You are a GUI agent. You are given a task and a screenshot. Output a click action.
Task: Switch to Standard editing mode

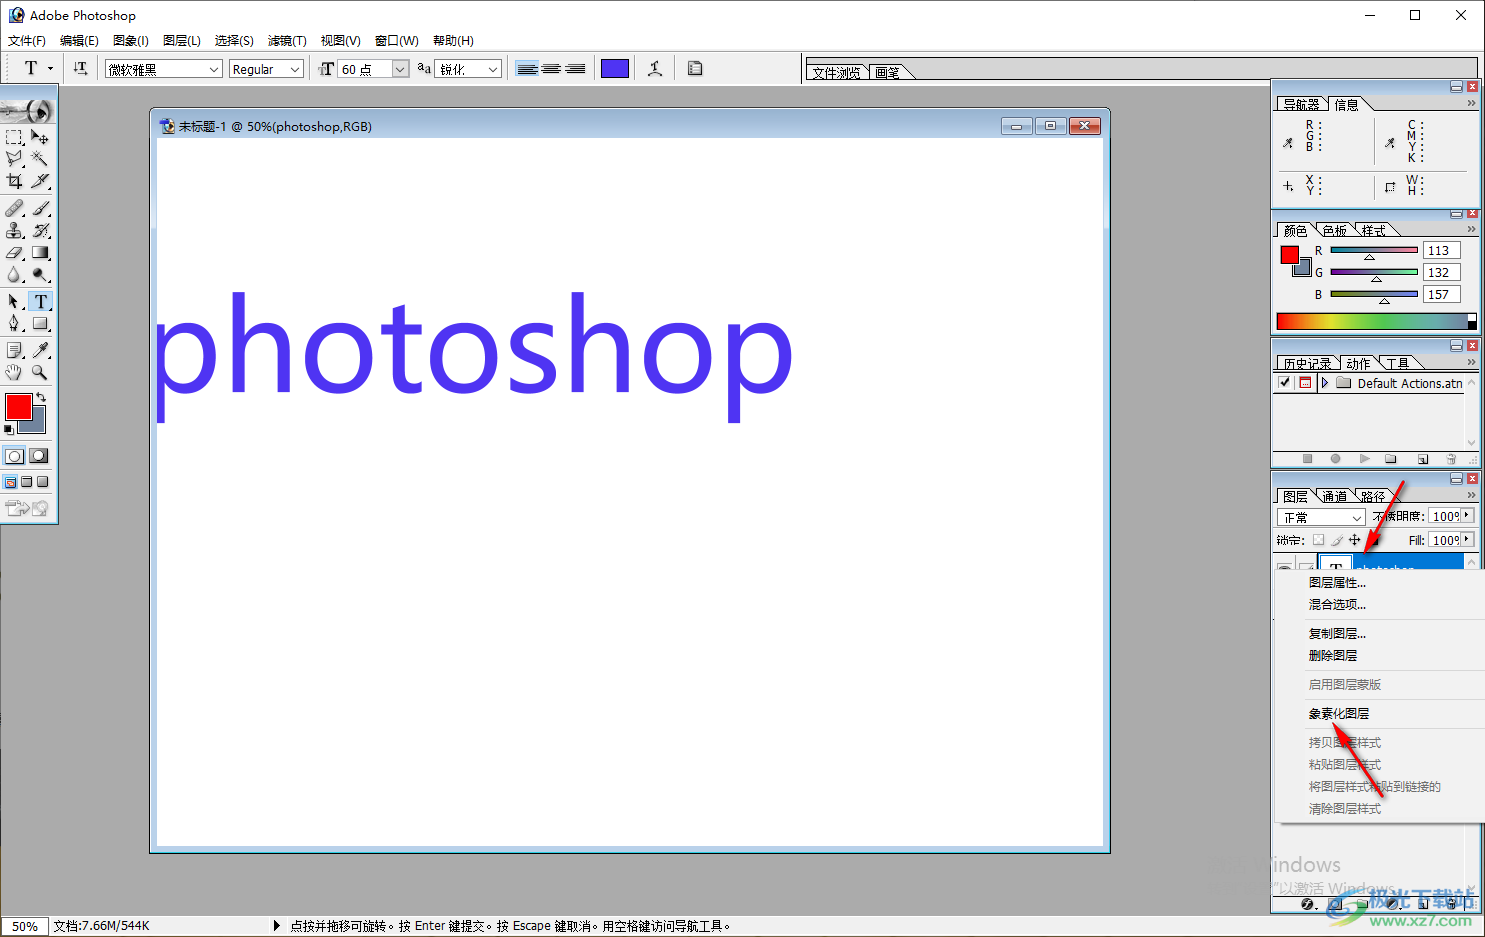click(14, 456)
